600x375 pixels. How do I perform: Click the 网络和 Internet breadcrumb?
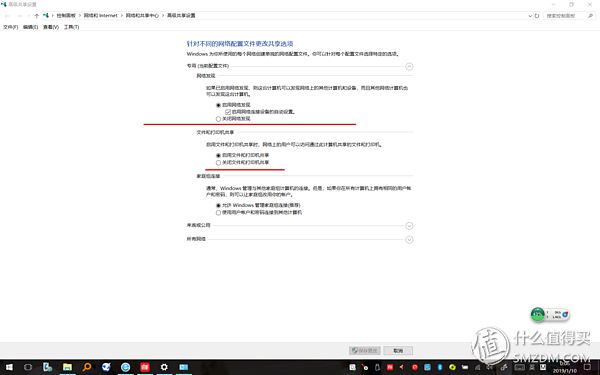[101, 16]
